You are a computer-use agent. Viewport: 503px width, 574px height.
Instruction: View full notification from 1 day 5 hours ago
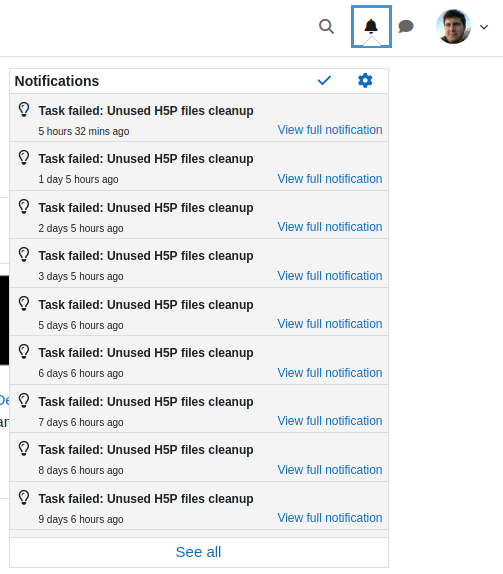coord(330,179)
